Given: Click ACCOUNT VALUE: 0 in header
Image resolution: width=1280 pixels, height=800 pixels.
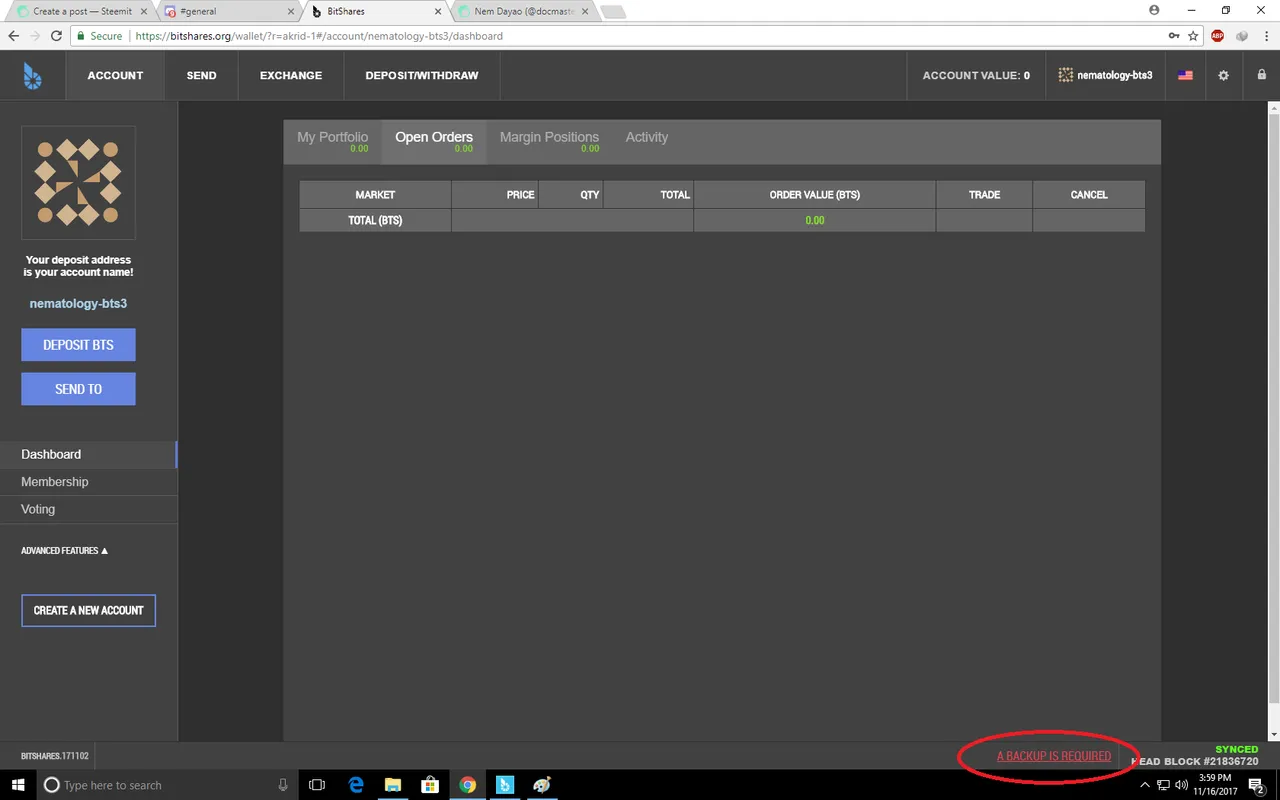Looking at the screenshot, I should [976, 75].
